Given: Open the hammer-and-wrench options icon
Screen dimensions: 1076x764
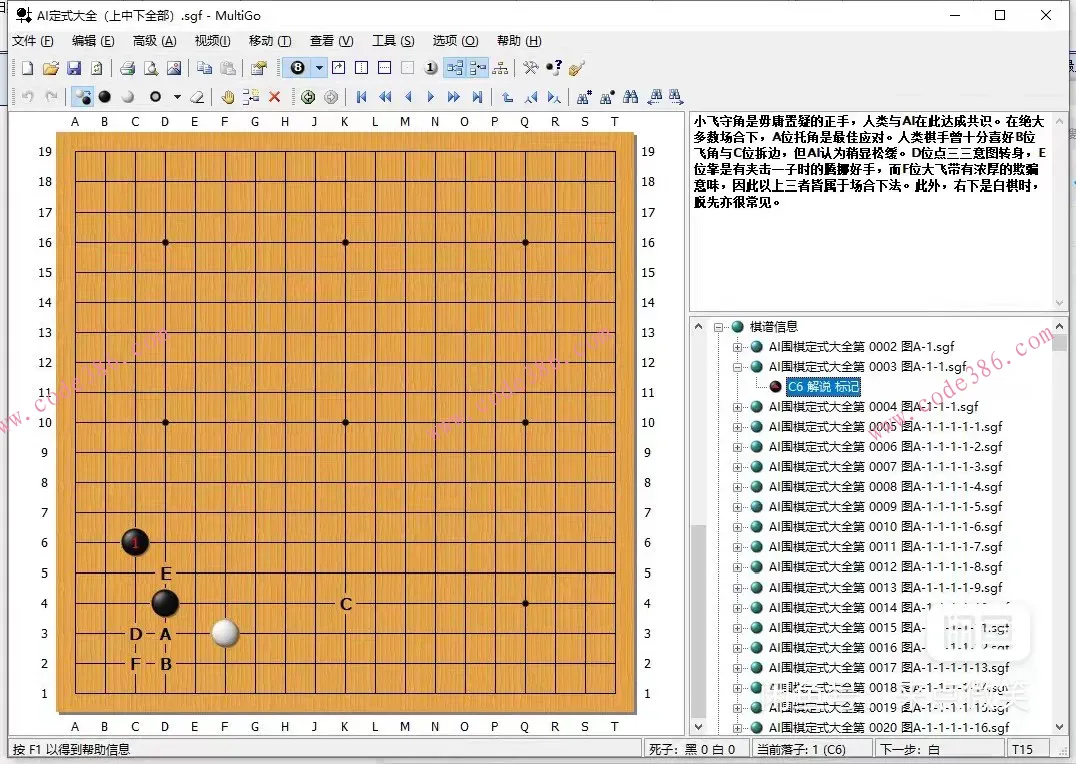Looking at the screenshot, I should point(531,68).
